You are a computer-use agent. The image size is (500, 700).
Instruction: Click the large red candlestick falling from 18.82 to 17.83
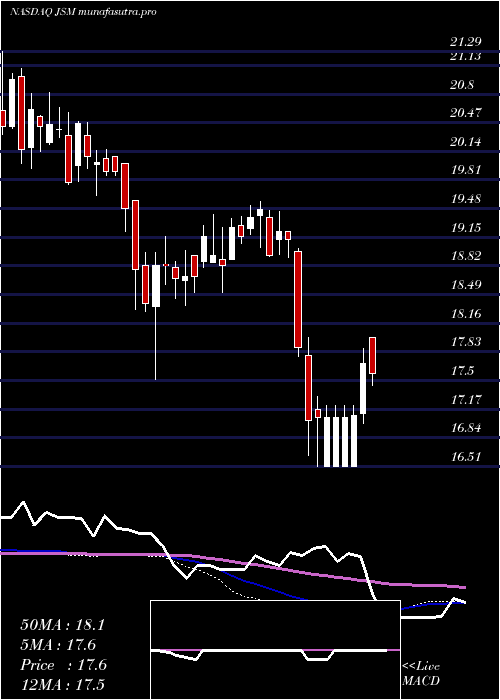tap(298, 300)
